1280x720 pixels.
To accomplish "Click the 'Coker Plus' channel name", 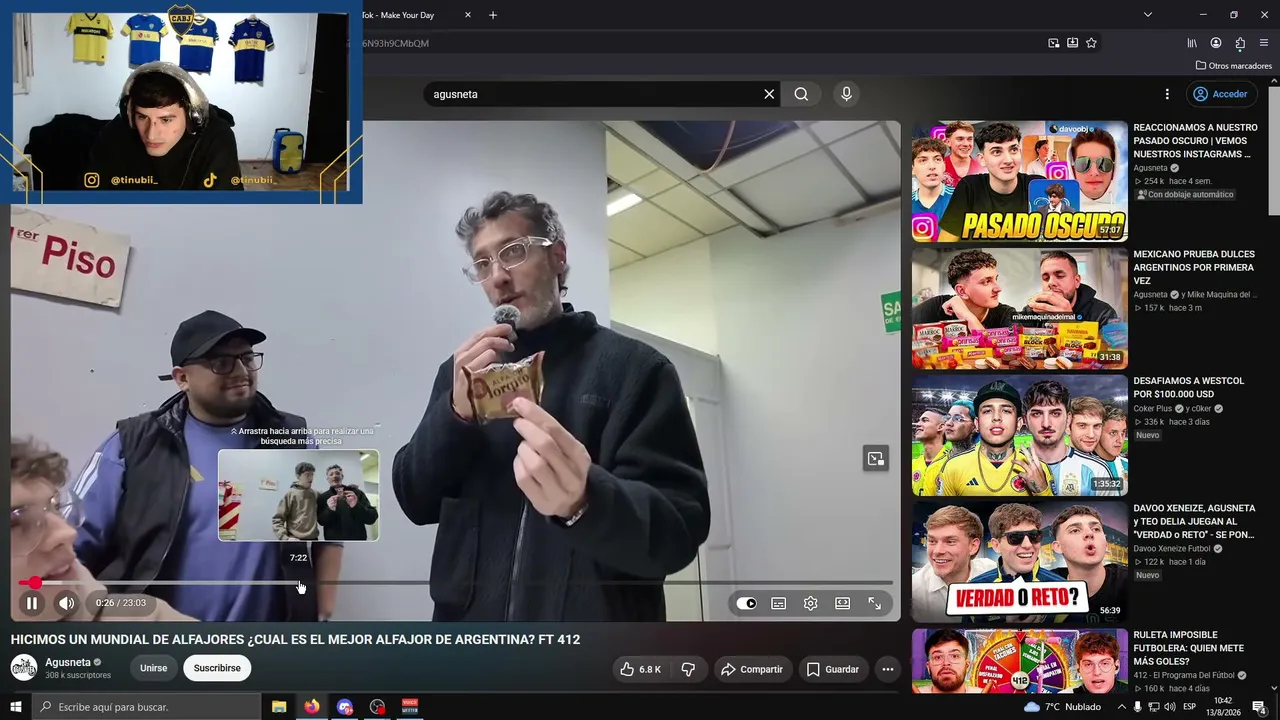I will 1153,409.
